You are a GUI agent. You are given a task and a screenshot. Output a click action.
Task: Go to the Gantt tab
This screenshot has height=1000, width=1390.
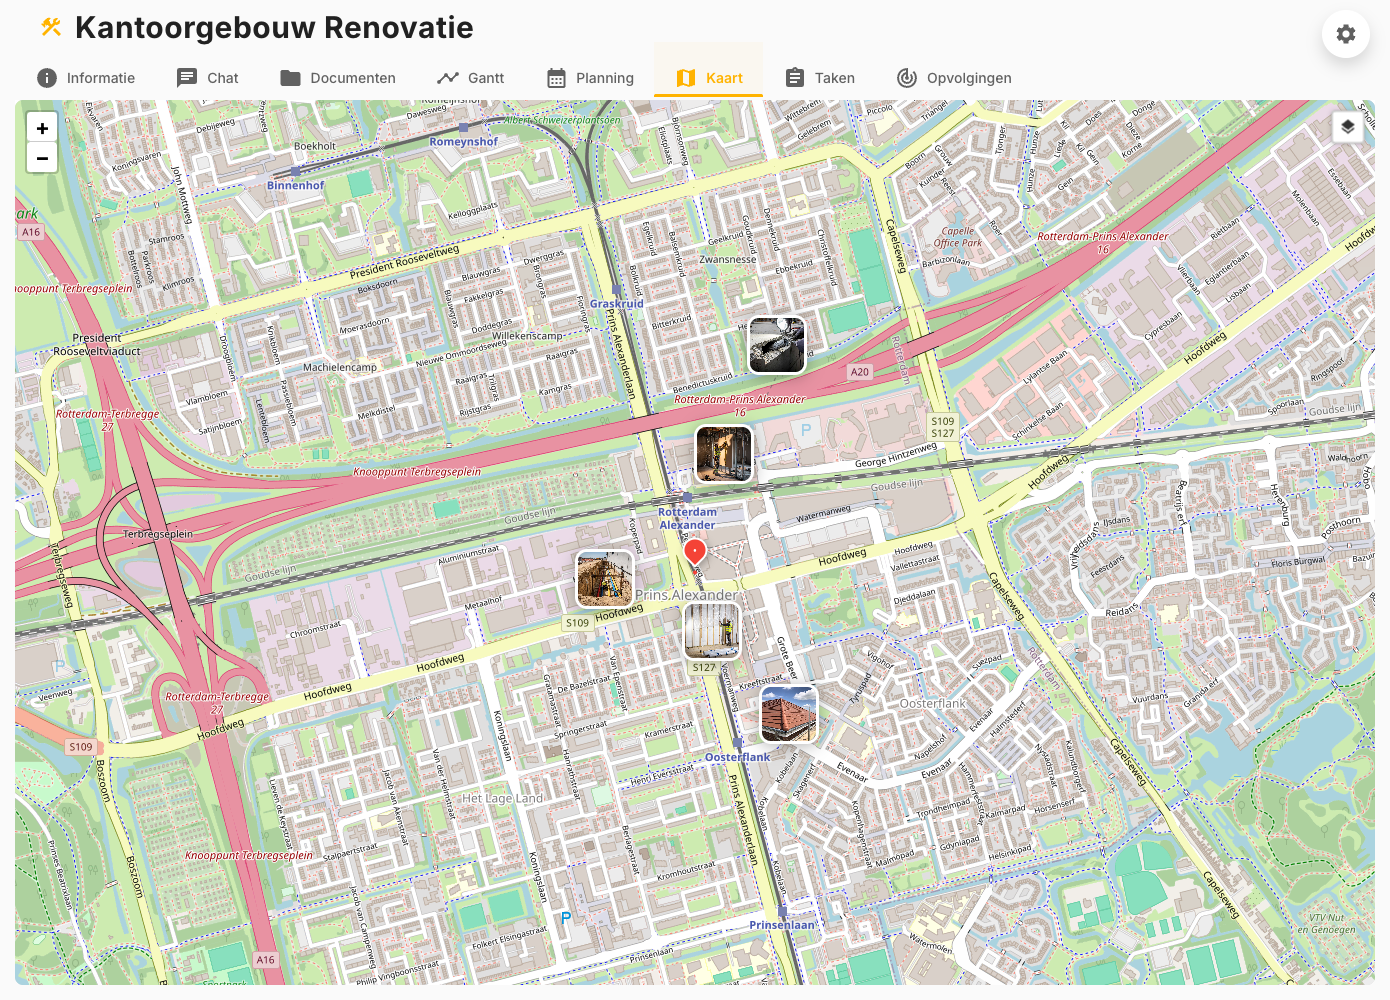tap(470, 78)
